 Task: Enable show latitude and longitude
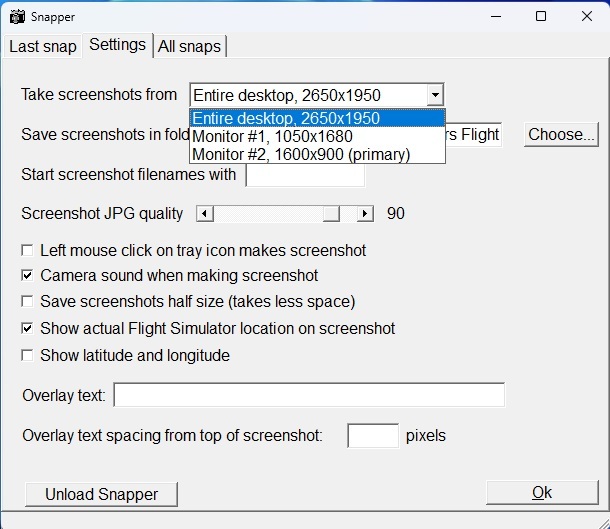click(28, 356)
